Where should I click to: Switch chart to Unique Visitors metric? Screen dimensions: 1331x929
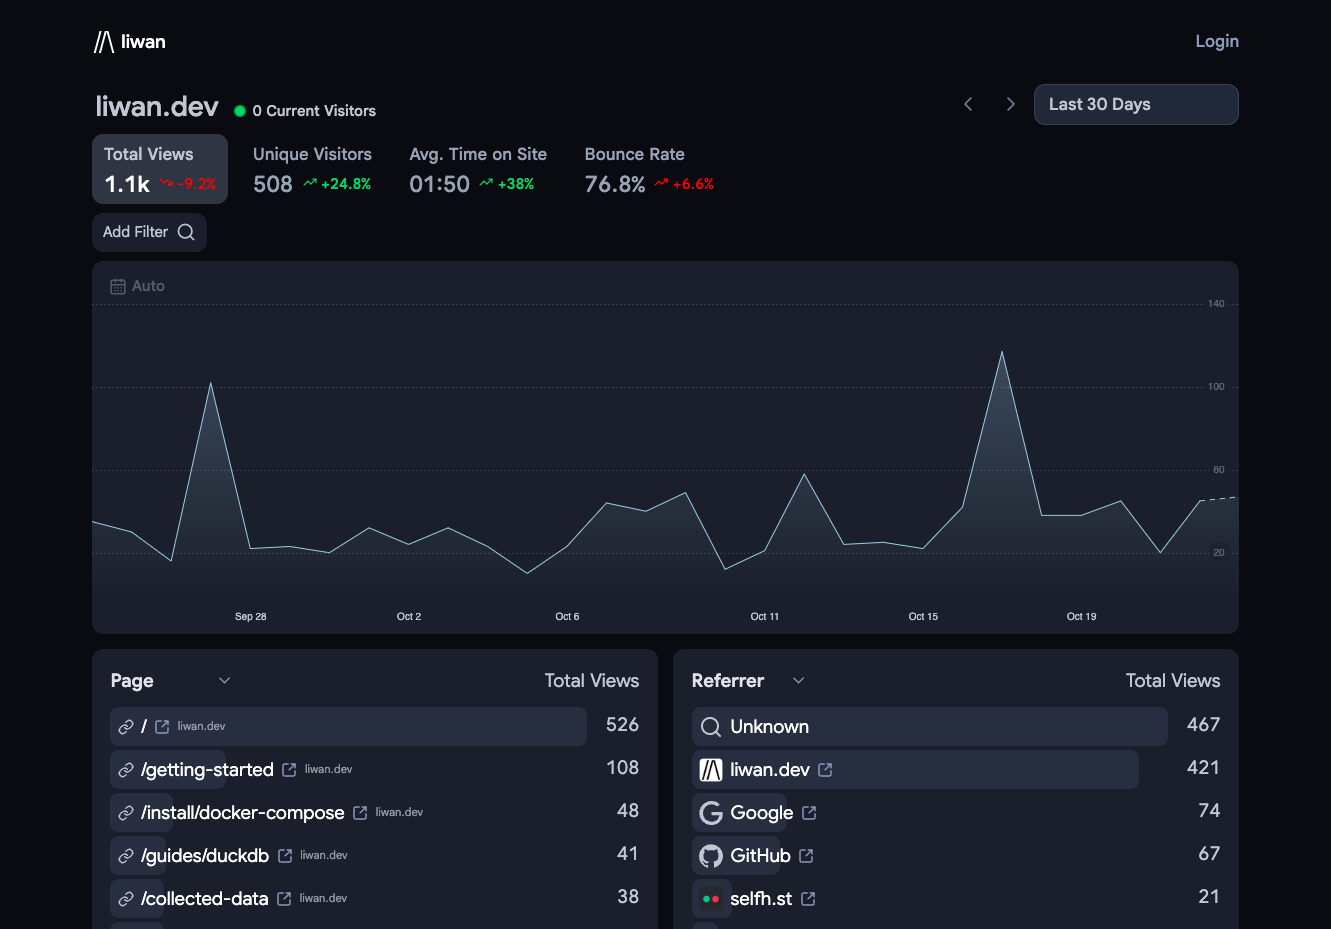(312, 169)
